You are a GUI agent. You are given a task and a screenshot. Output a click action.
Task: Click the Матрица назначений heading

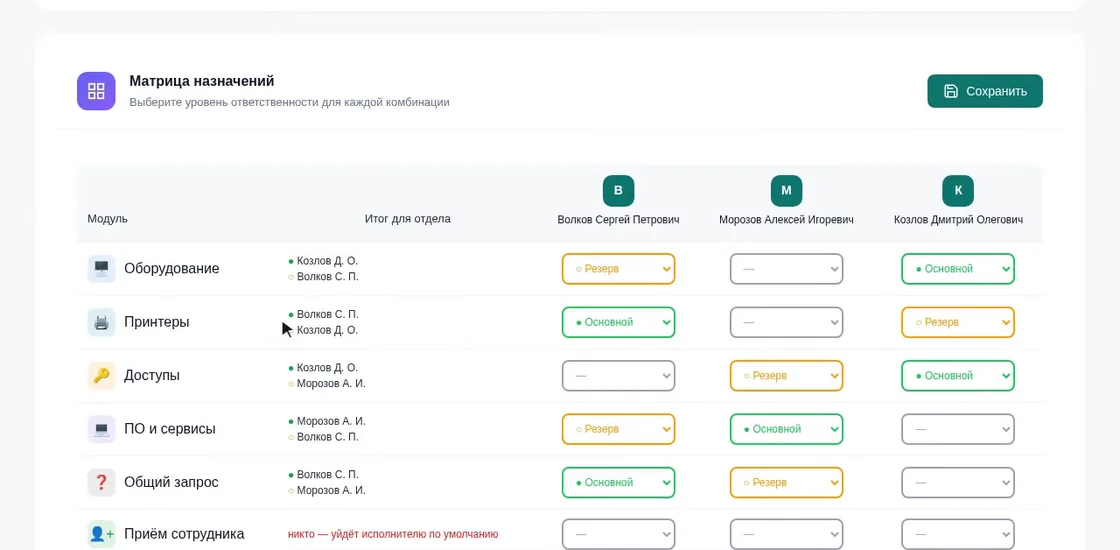pyautogui.click(x=201, y=81)
